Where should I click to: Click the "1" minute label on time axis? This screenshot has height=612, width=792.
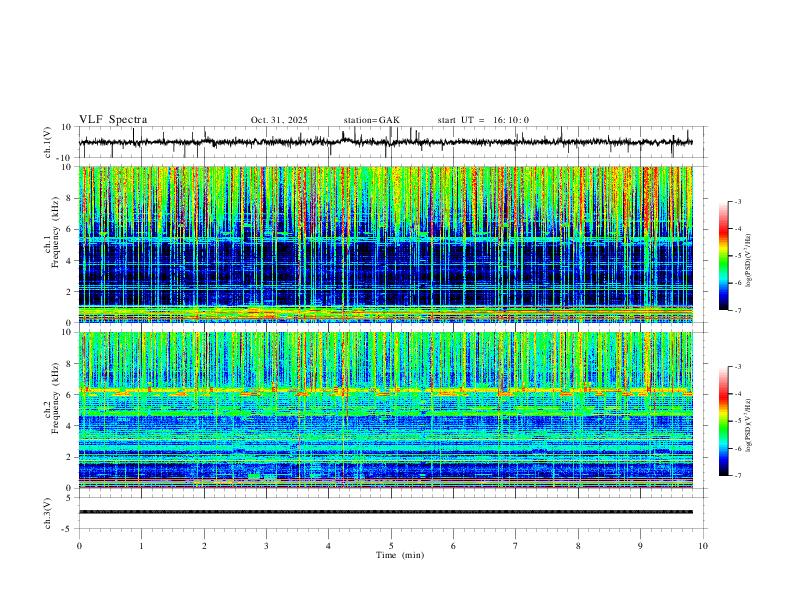[141, 546]
